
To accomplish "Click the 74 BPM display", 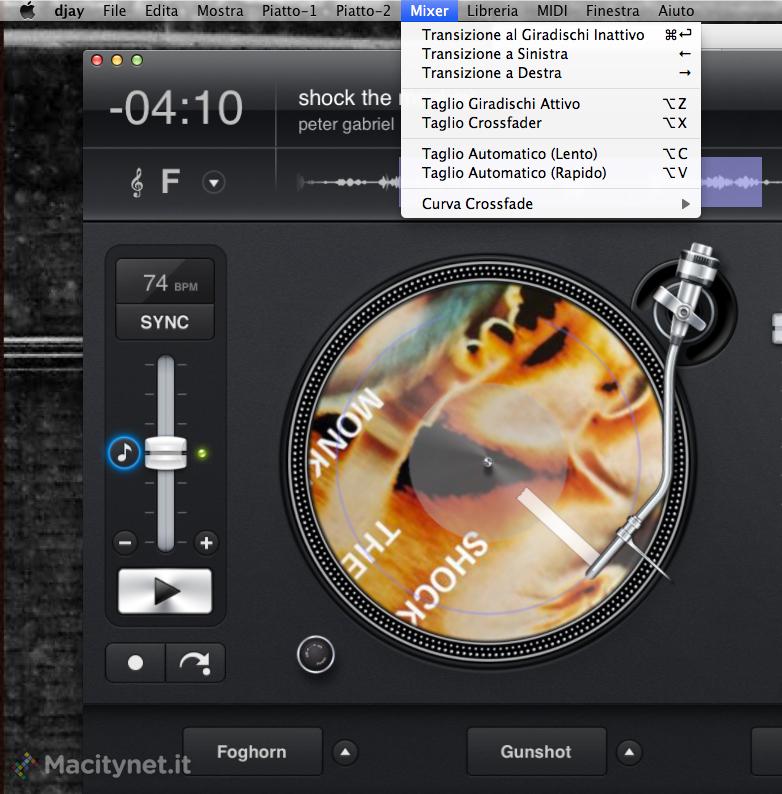I will point(165,282).
